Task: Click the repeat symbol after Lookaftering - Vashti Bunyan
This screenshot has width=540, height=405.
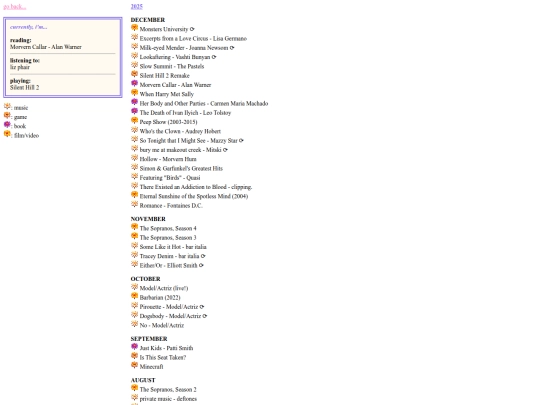Action: (214, 57)
